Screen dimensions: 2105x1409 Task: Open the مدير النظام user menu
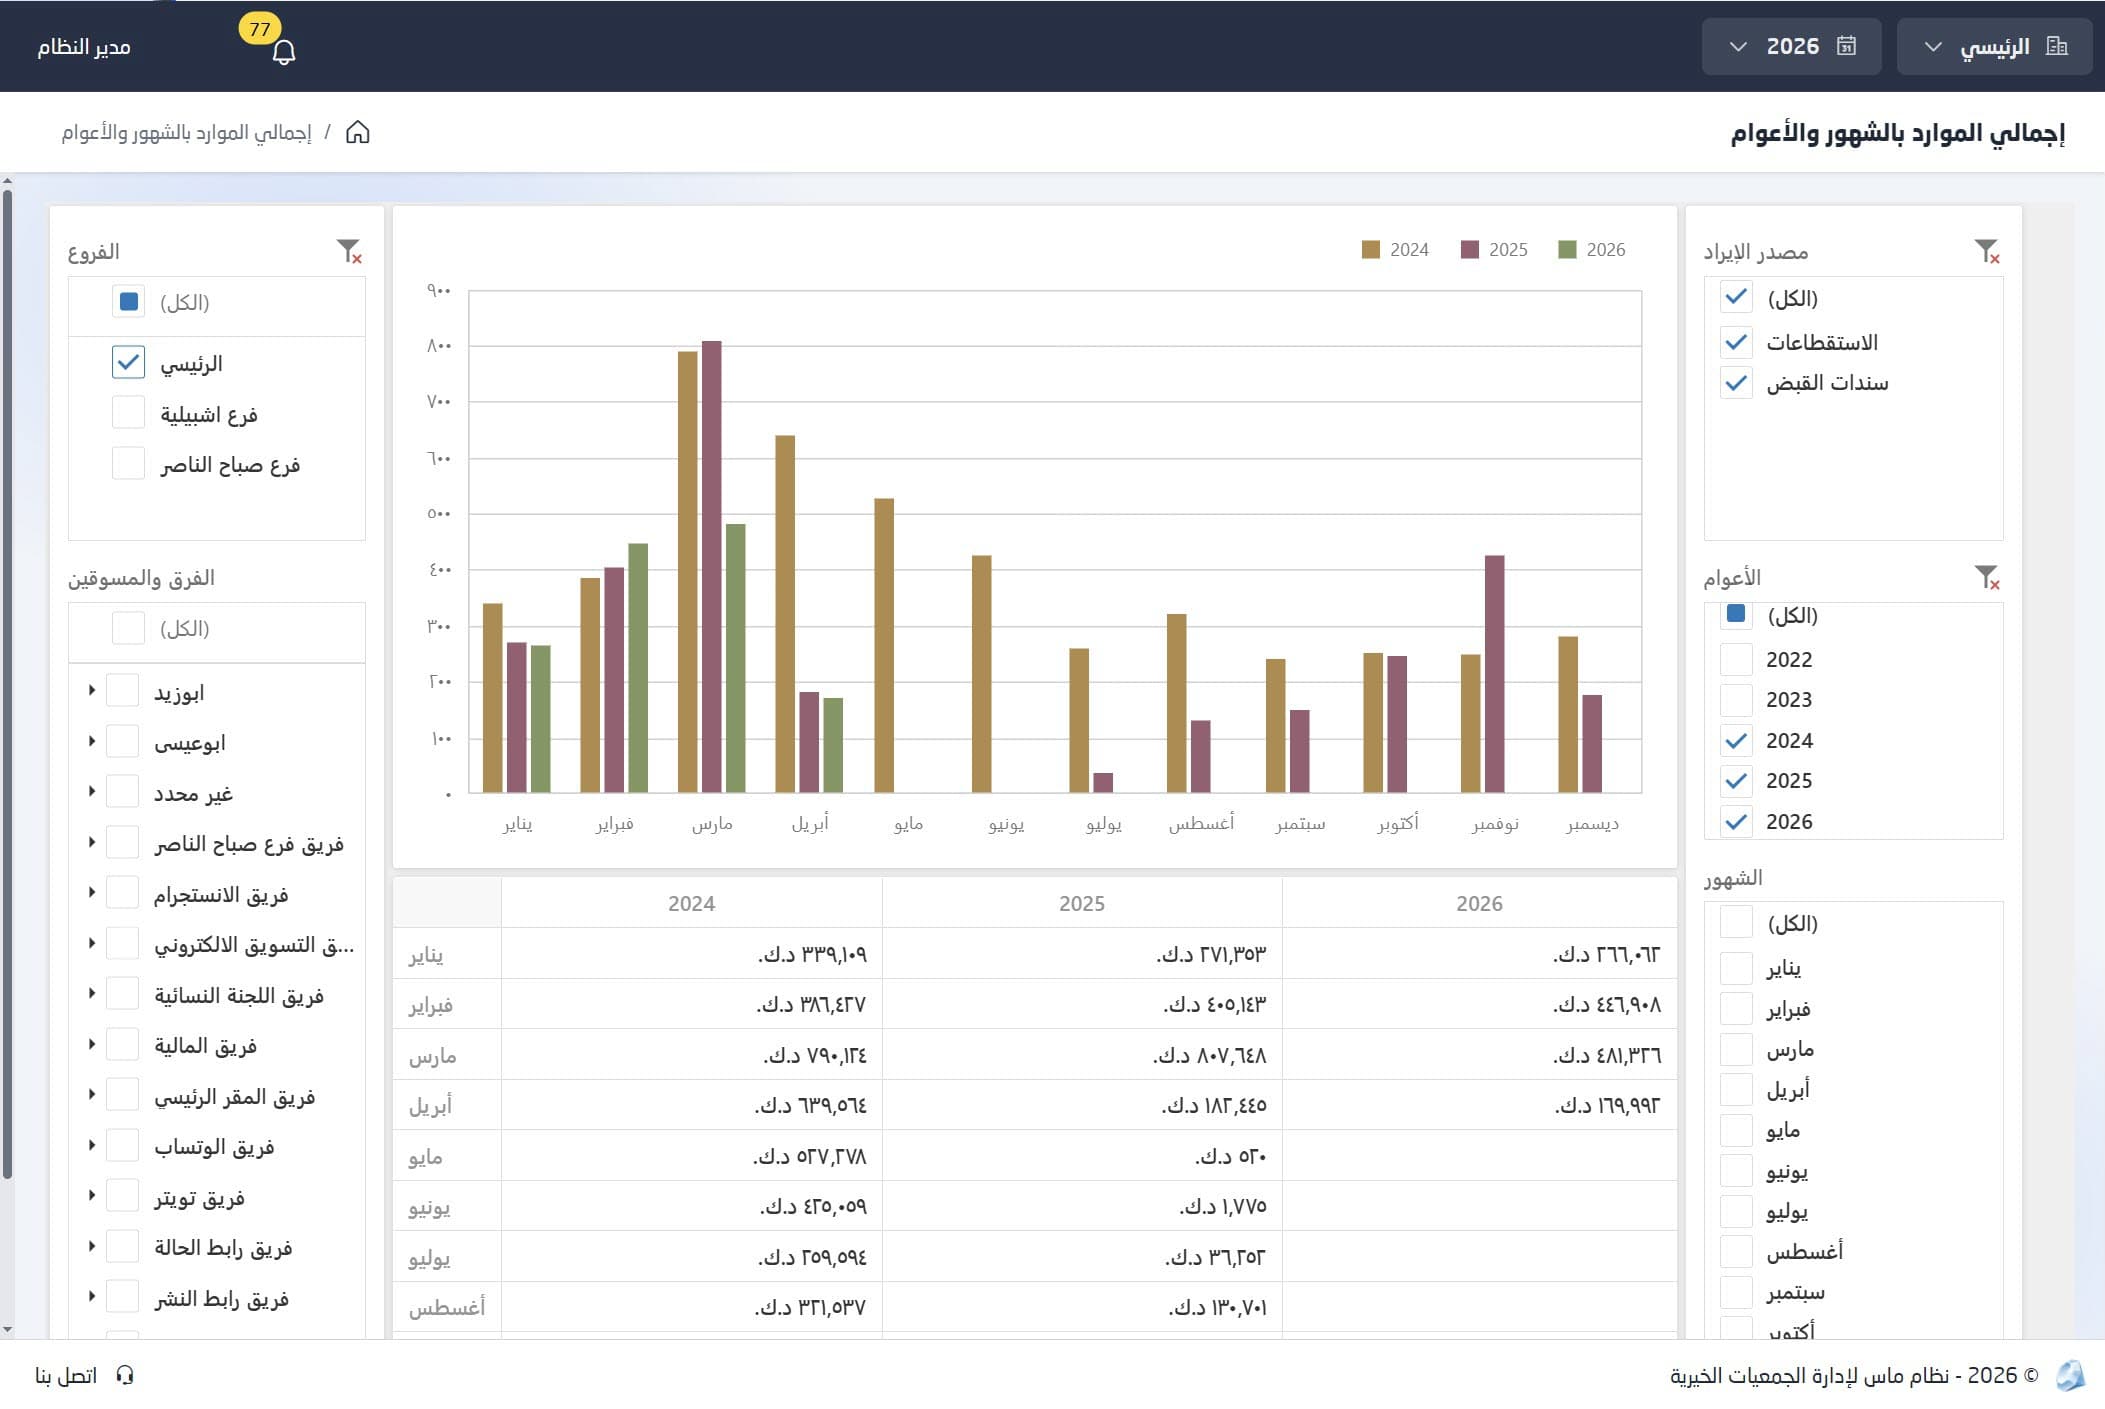[84, 47]
